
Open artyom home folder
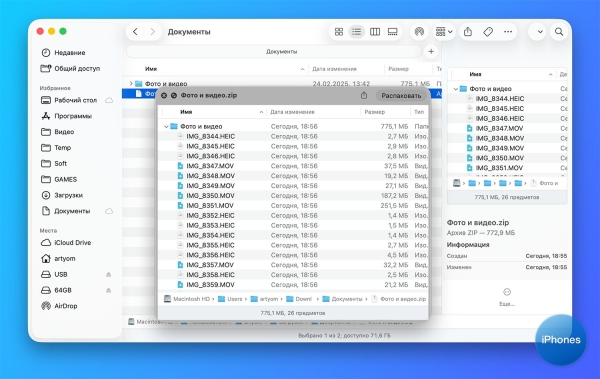click(x=64, y=258)
